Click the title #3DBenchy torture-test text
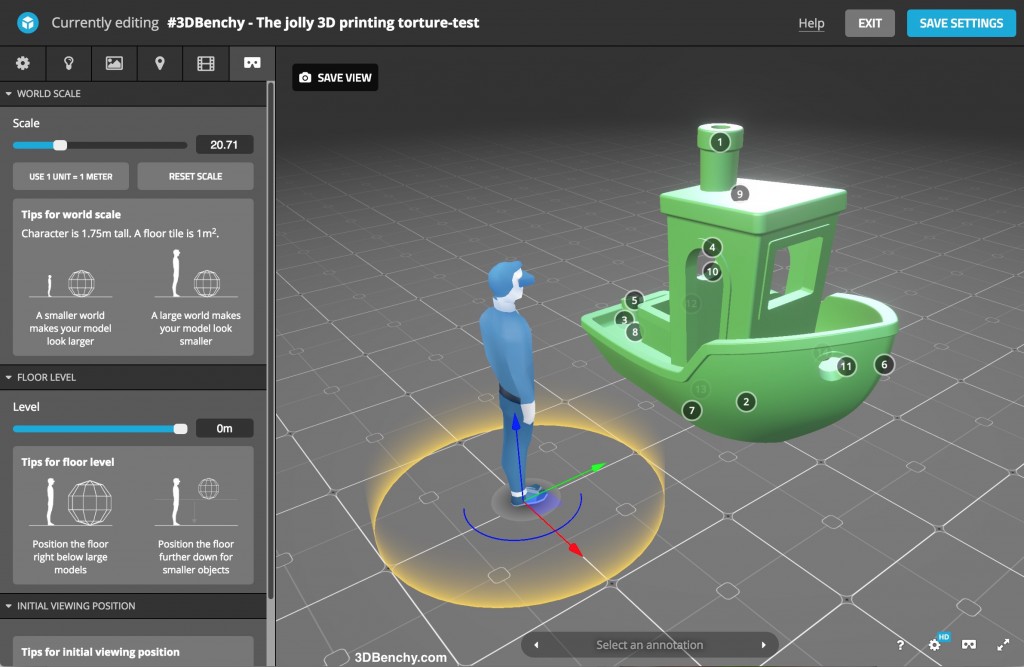The width and height of the screenshot is (1024, 667). coord(323,23)
